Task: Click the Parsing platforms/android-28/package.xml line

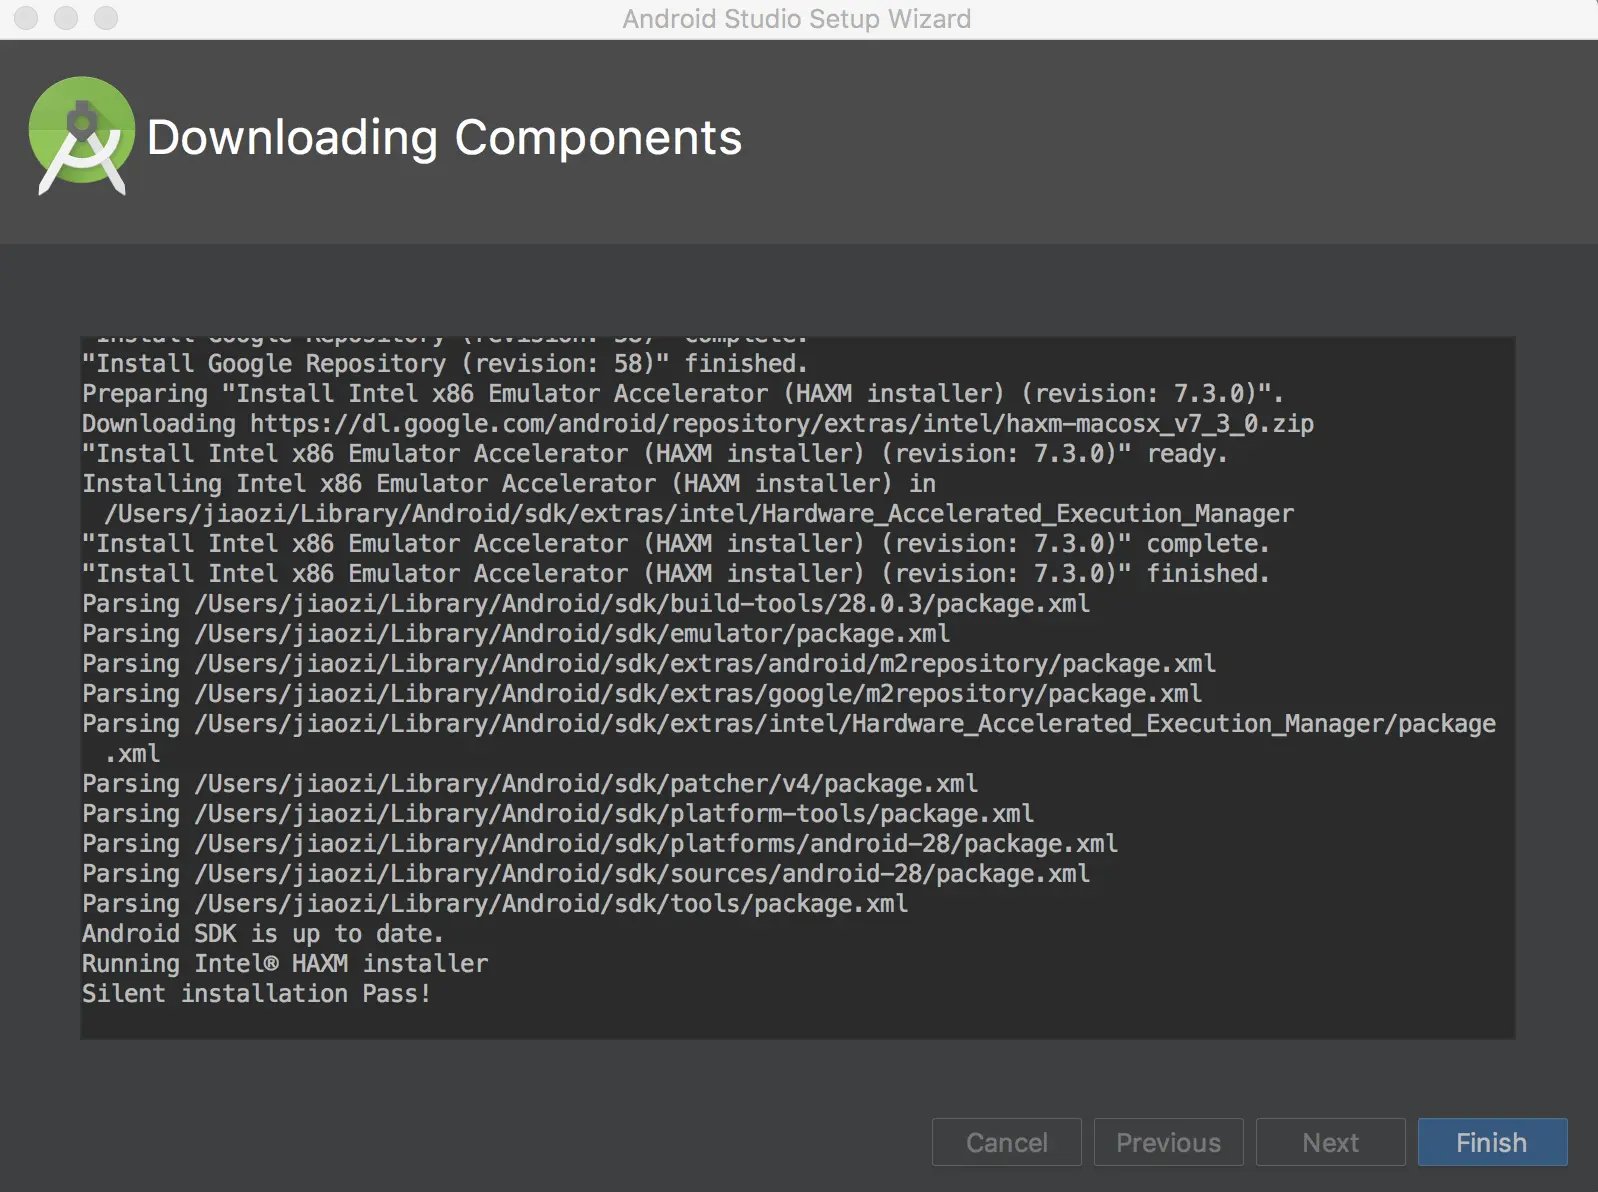Action: click(600, 843)
